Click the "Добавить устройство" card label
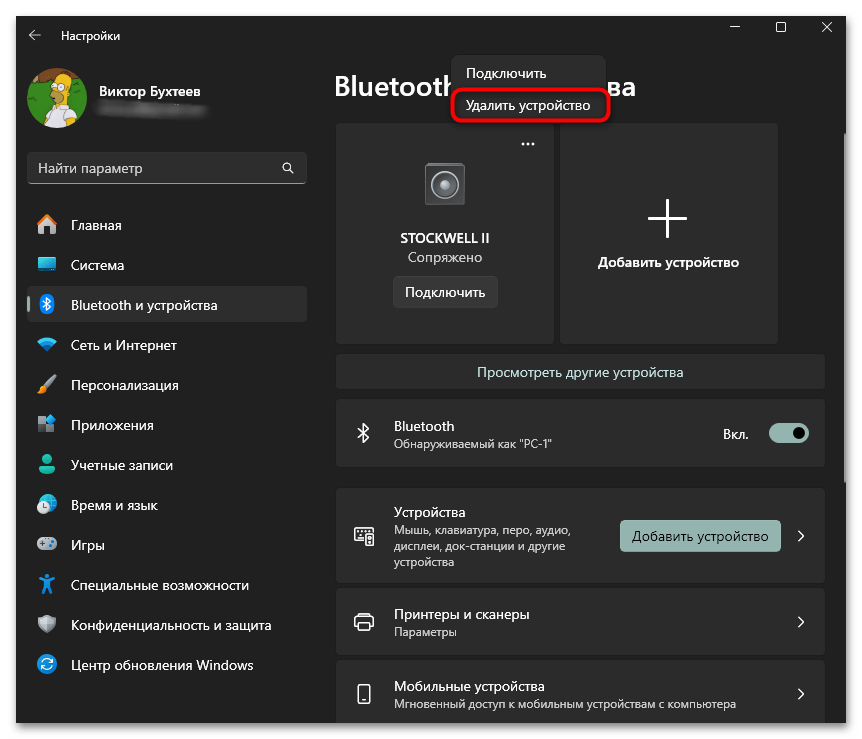The height and width of the screenshot is (739, 862). [668, 262]
